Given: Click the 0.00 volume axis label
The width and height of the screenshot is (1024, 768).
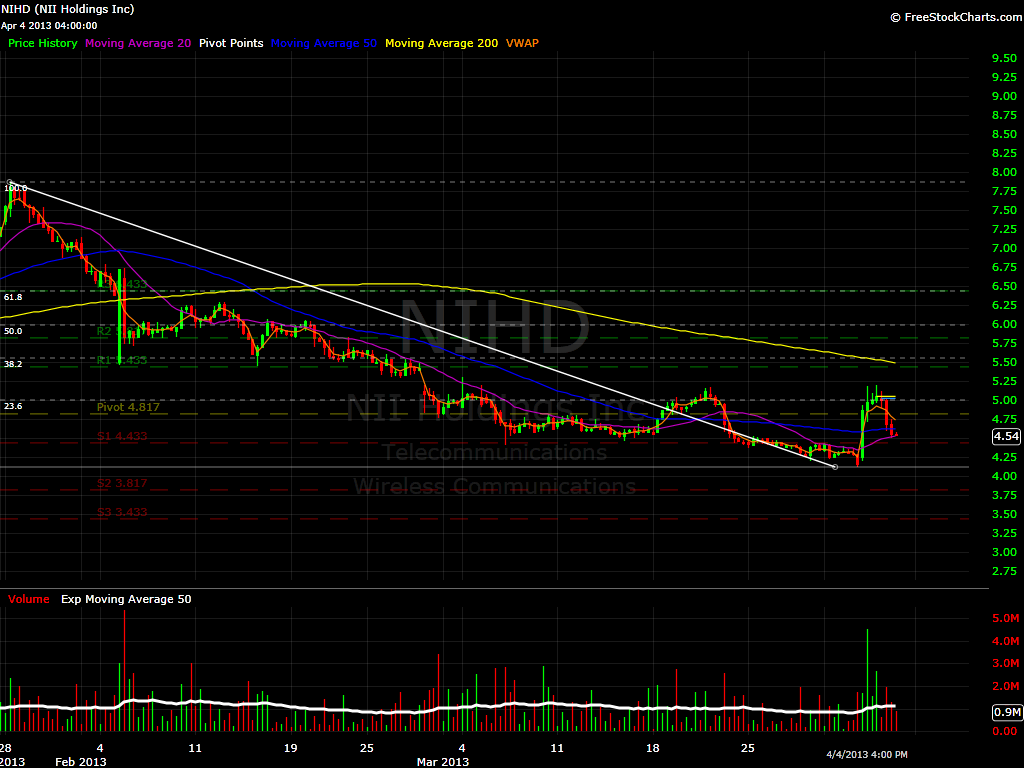Looking at the screenshot, I should coord(1004,731).
